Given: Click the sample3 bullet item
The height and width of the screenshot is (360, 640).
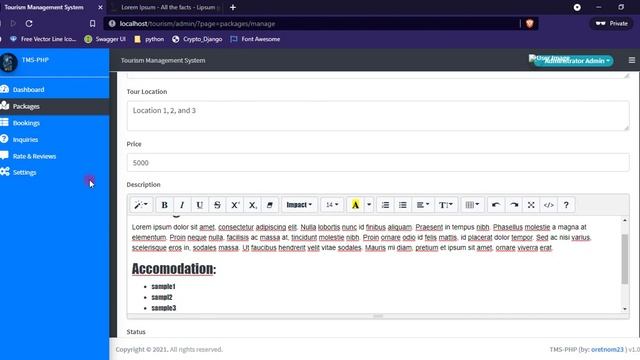Looking at the screenshot, I should point(164,308).
